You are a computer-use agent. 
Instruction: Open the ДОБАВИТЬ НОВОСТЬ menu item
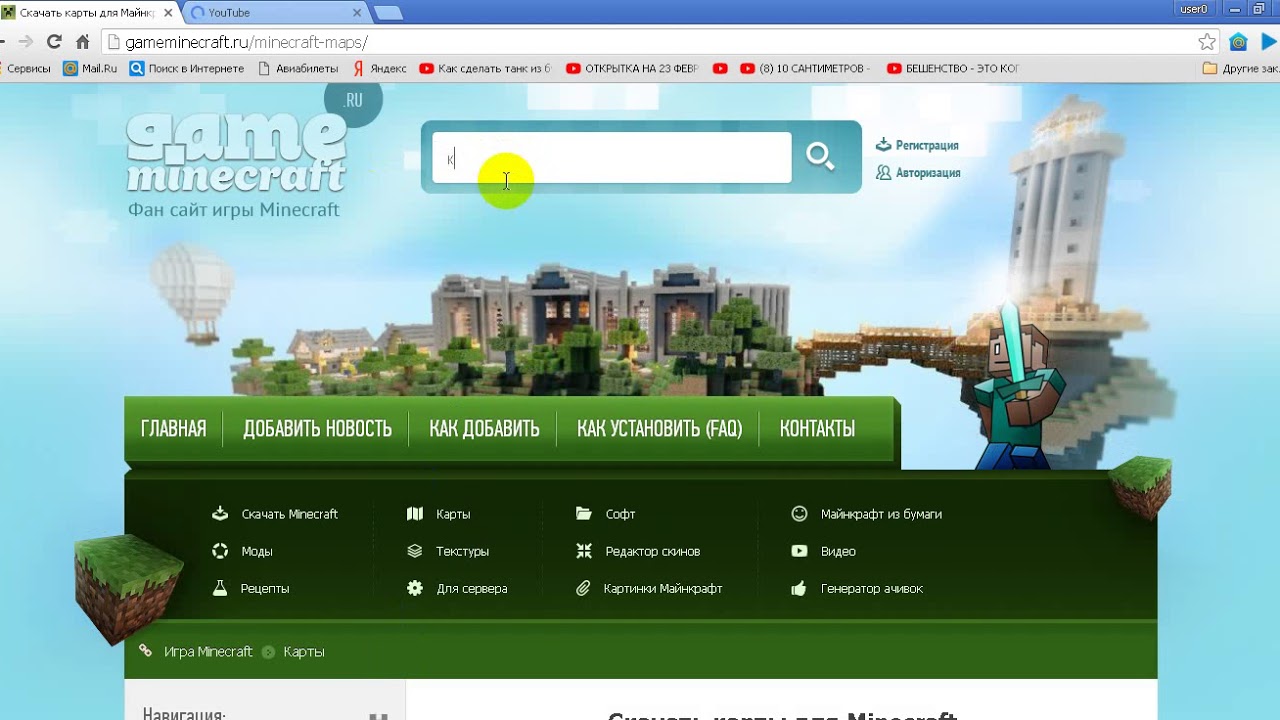pos(317,429)
